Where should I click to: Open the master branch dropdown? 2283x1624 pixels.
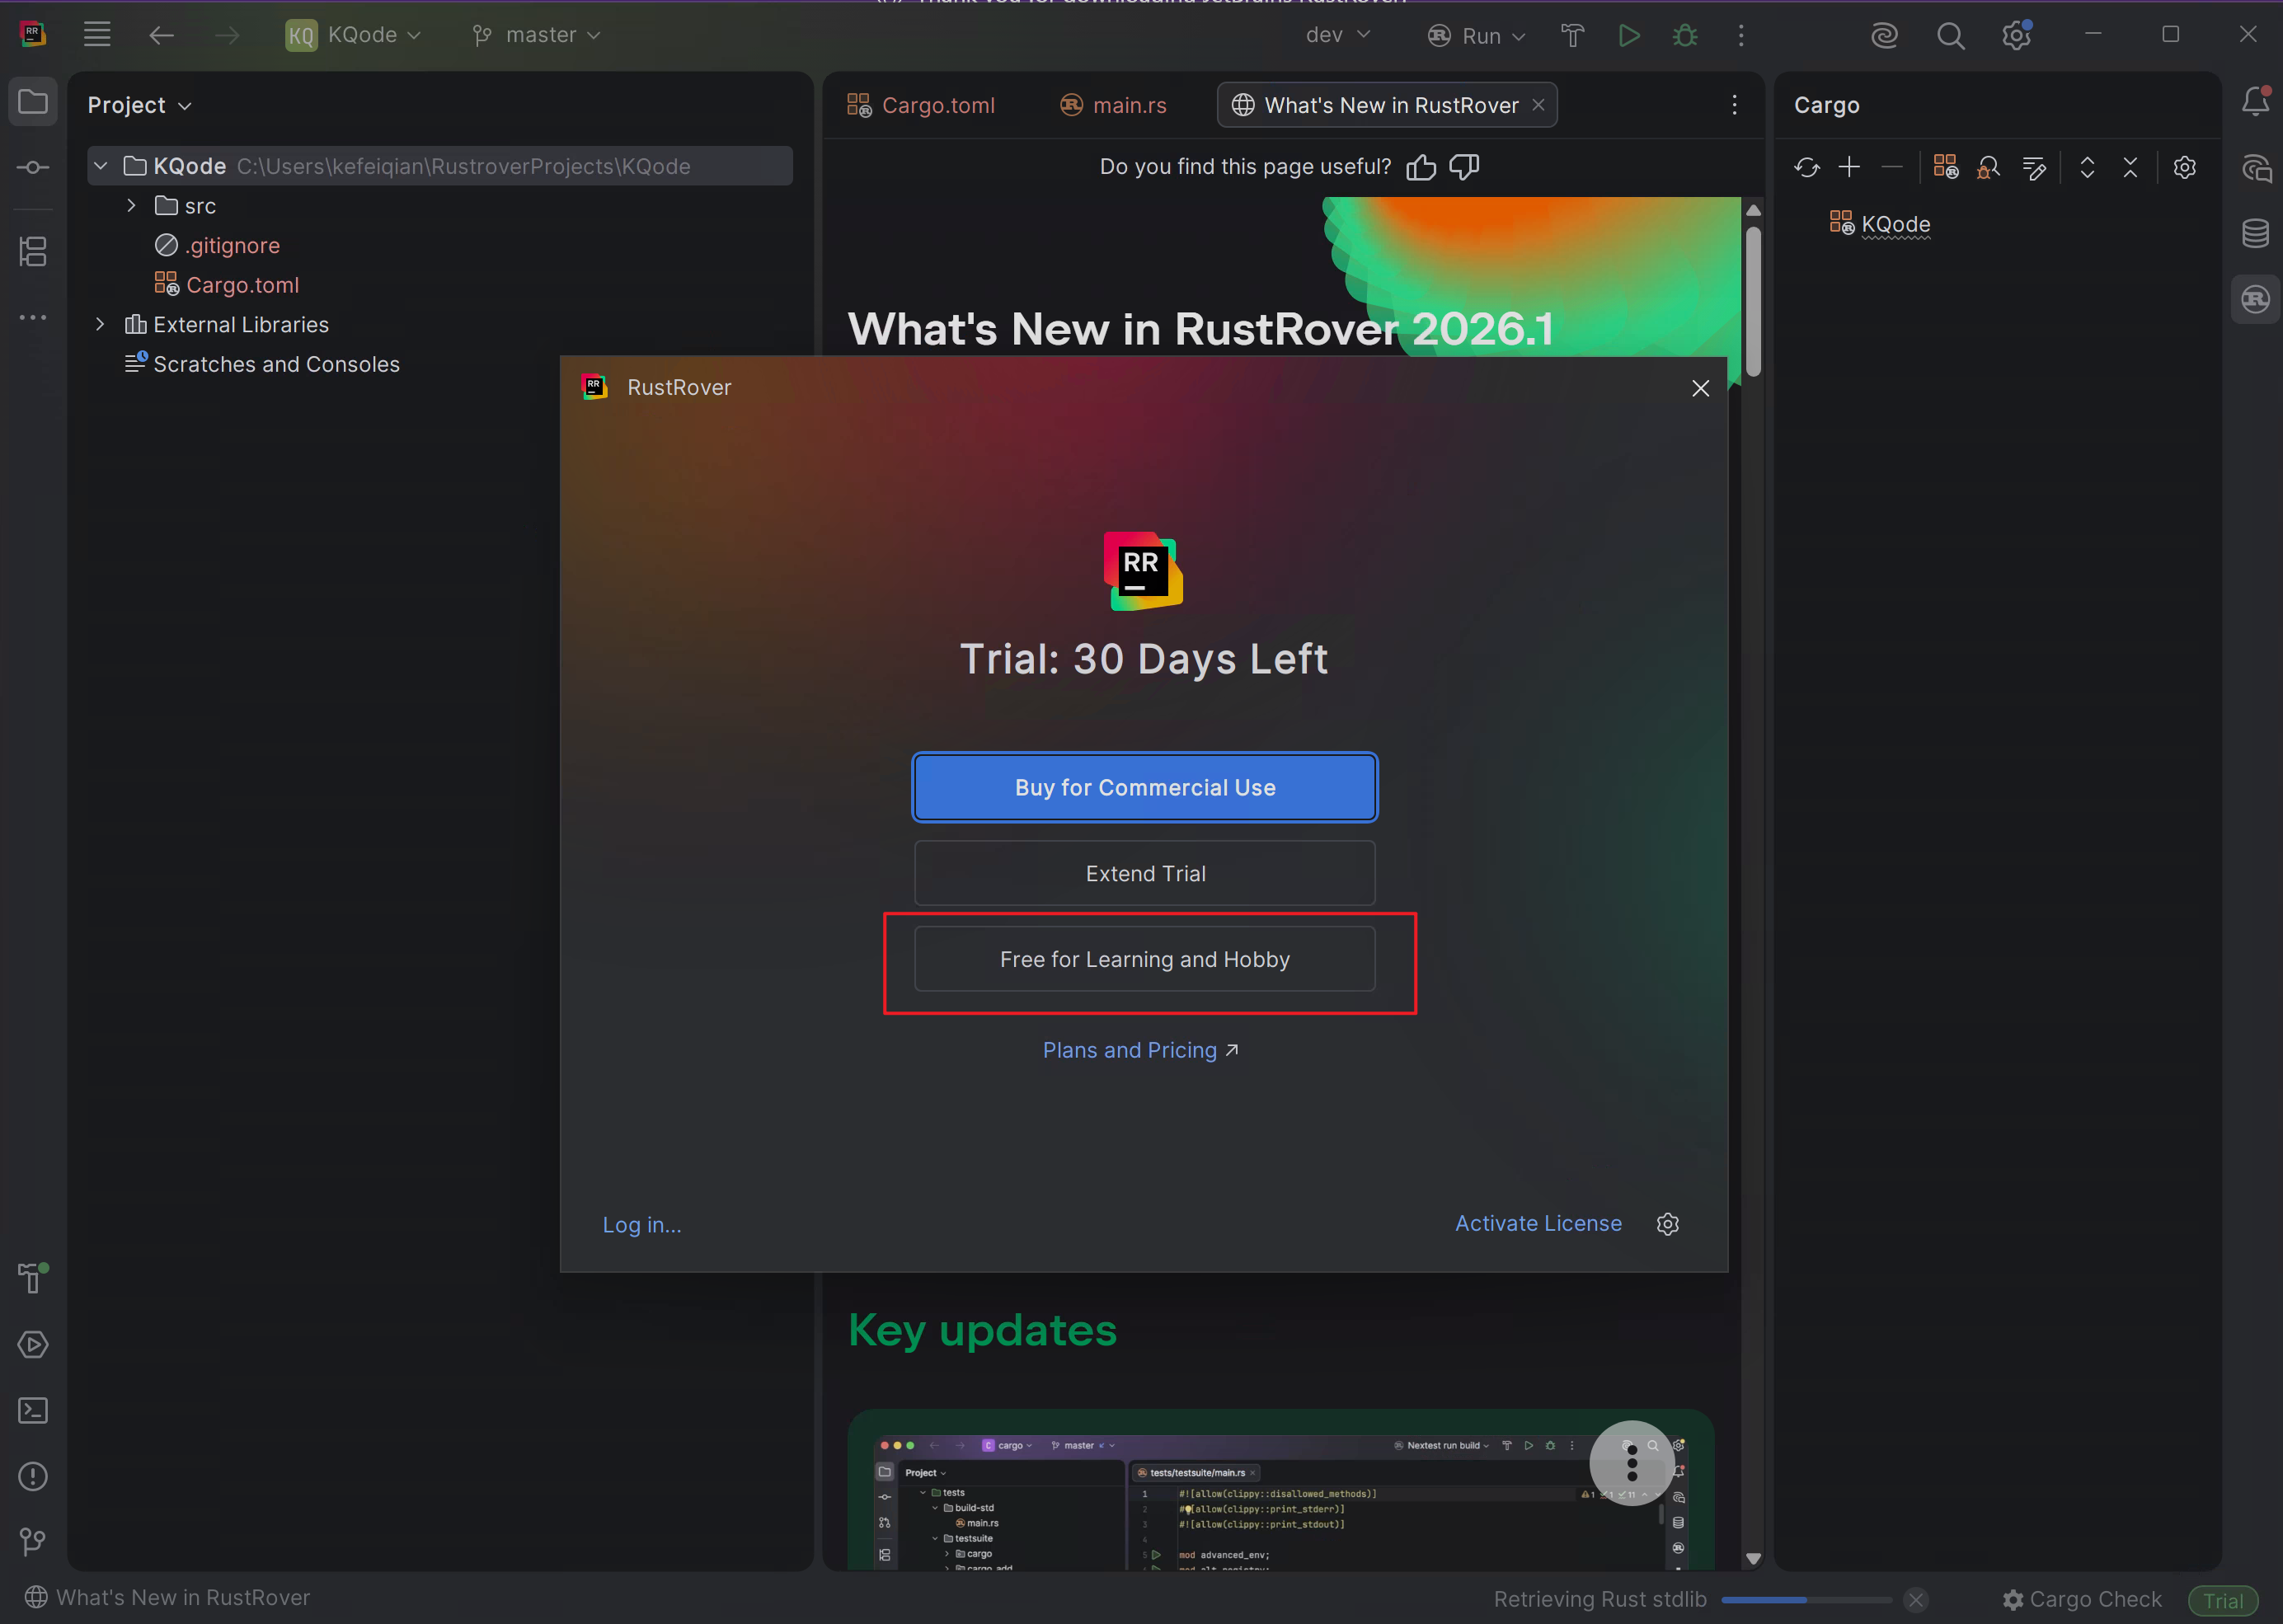[537, 35]
